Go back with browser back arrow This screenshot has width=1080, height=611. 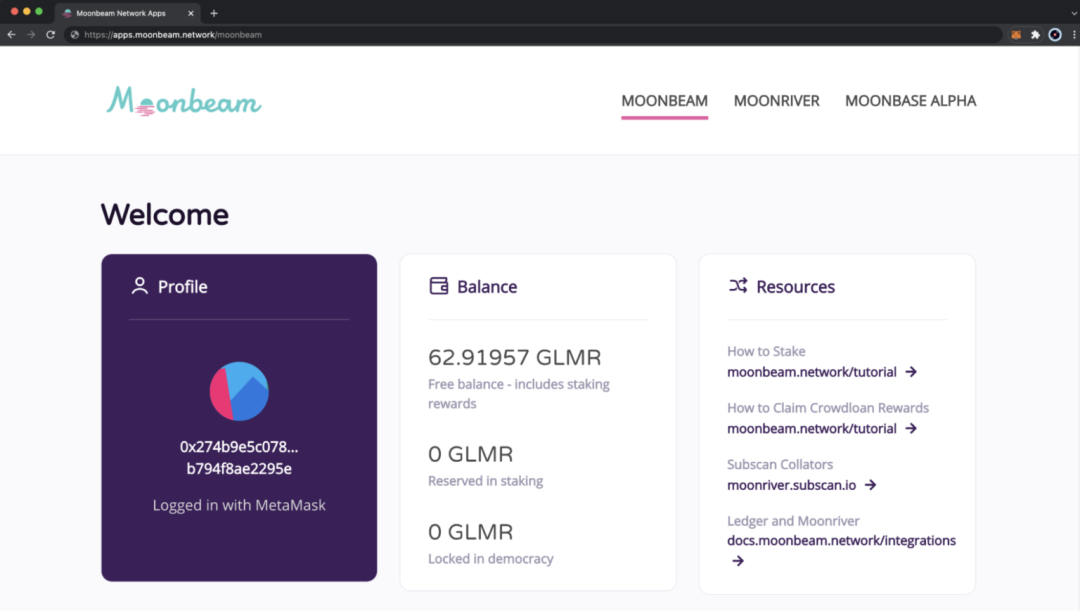tap(12, 34)
